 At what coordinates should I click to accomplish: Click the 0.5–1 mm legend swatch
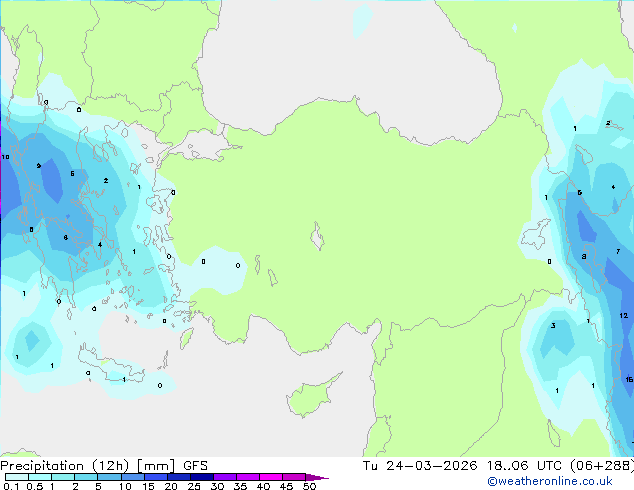(x=40, y=477)
